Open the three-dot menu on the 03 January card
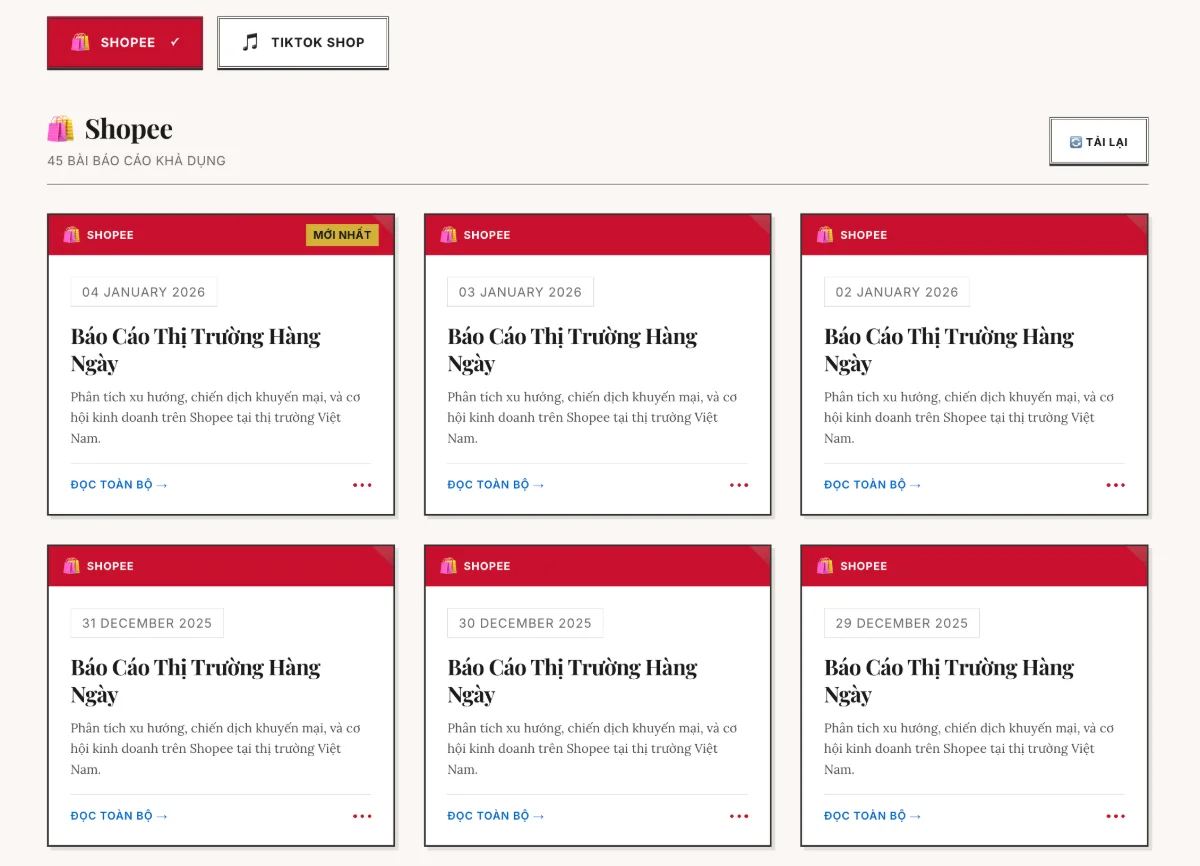 point(739,485)
